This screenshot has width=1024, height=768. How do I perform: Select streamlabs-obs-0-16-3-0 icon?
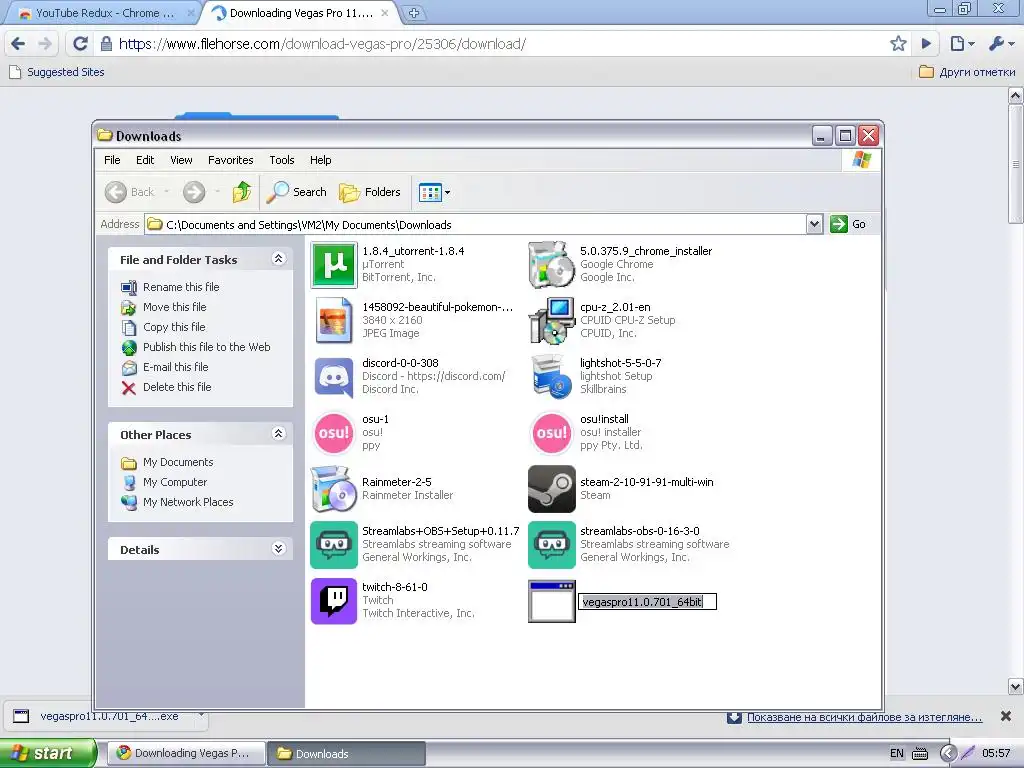click(552, 545)
